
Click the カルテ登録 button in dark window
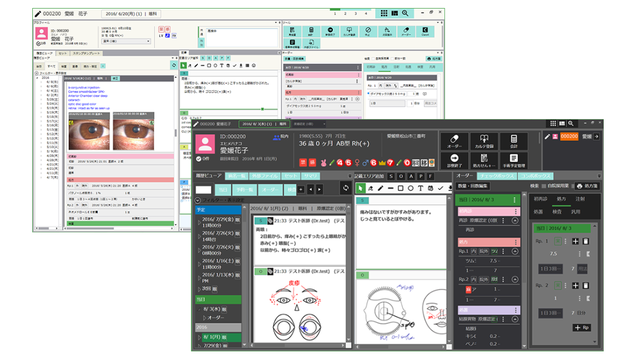tap(484, 141)
